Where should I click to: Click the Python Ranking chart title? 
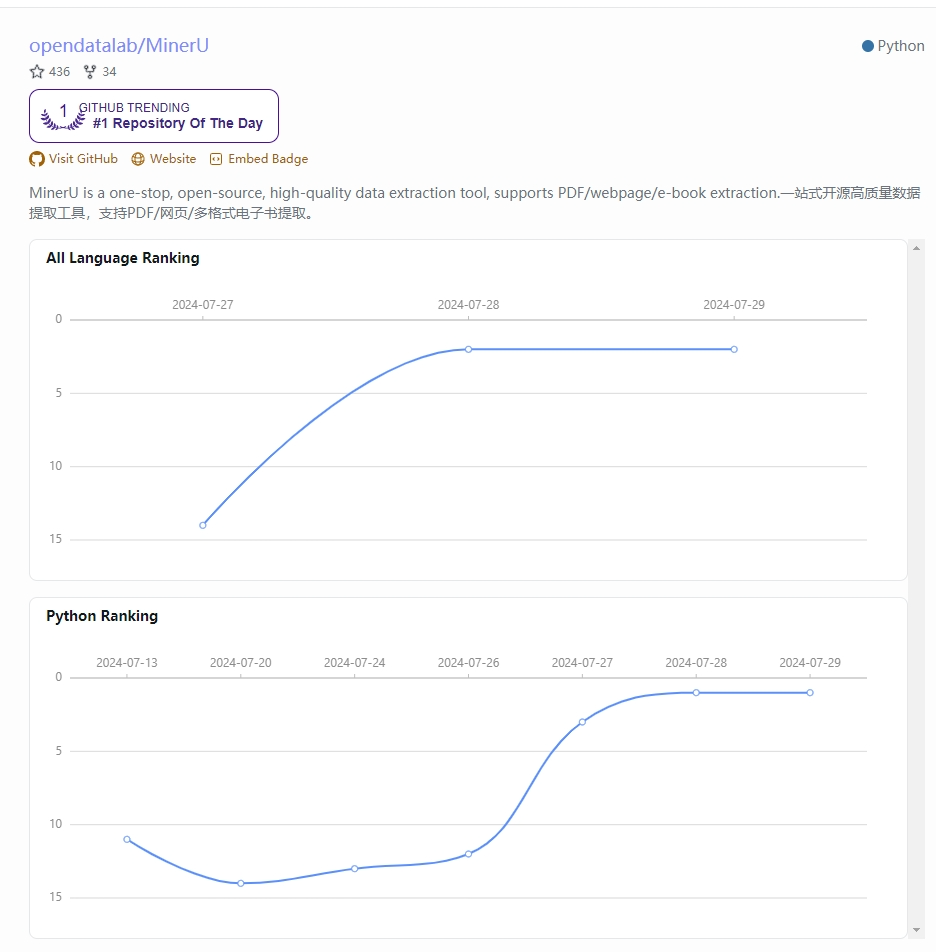click(x=102, y=616)
